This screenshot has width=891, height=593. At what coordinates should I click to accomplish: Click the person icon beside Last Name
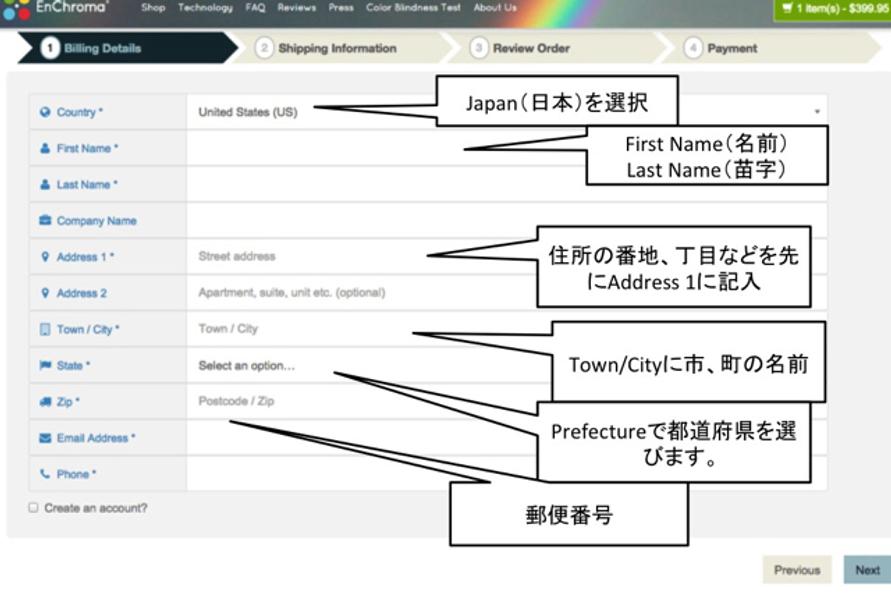[45, 185]
